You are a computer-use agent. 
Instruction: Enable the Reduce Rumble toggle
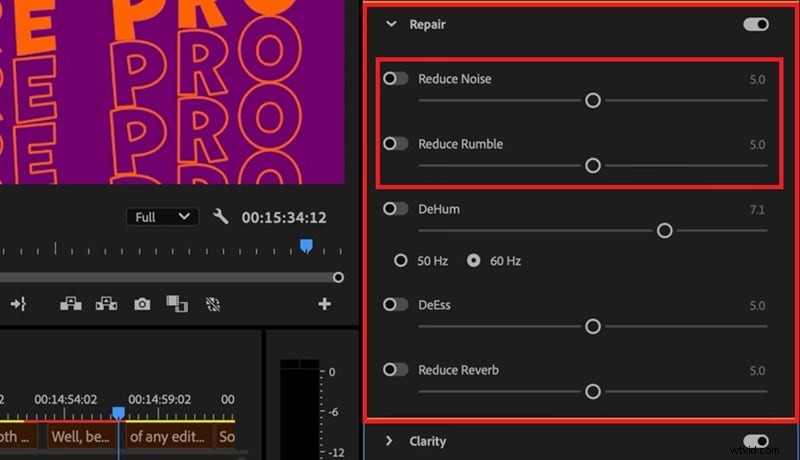[x=395, y=144]
